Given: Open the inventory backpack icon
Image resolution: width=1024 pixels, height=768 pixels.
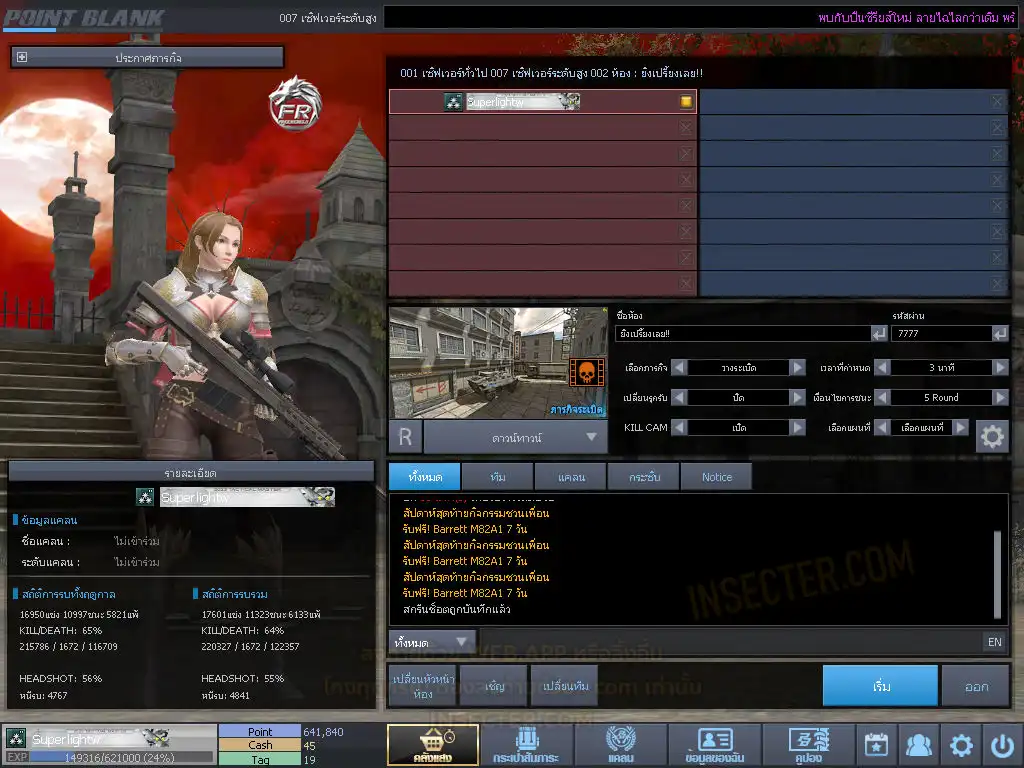Looking at the screenshot, I should (525, 745).
